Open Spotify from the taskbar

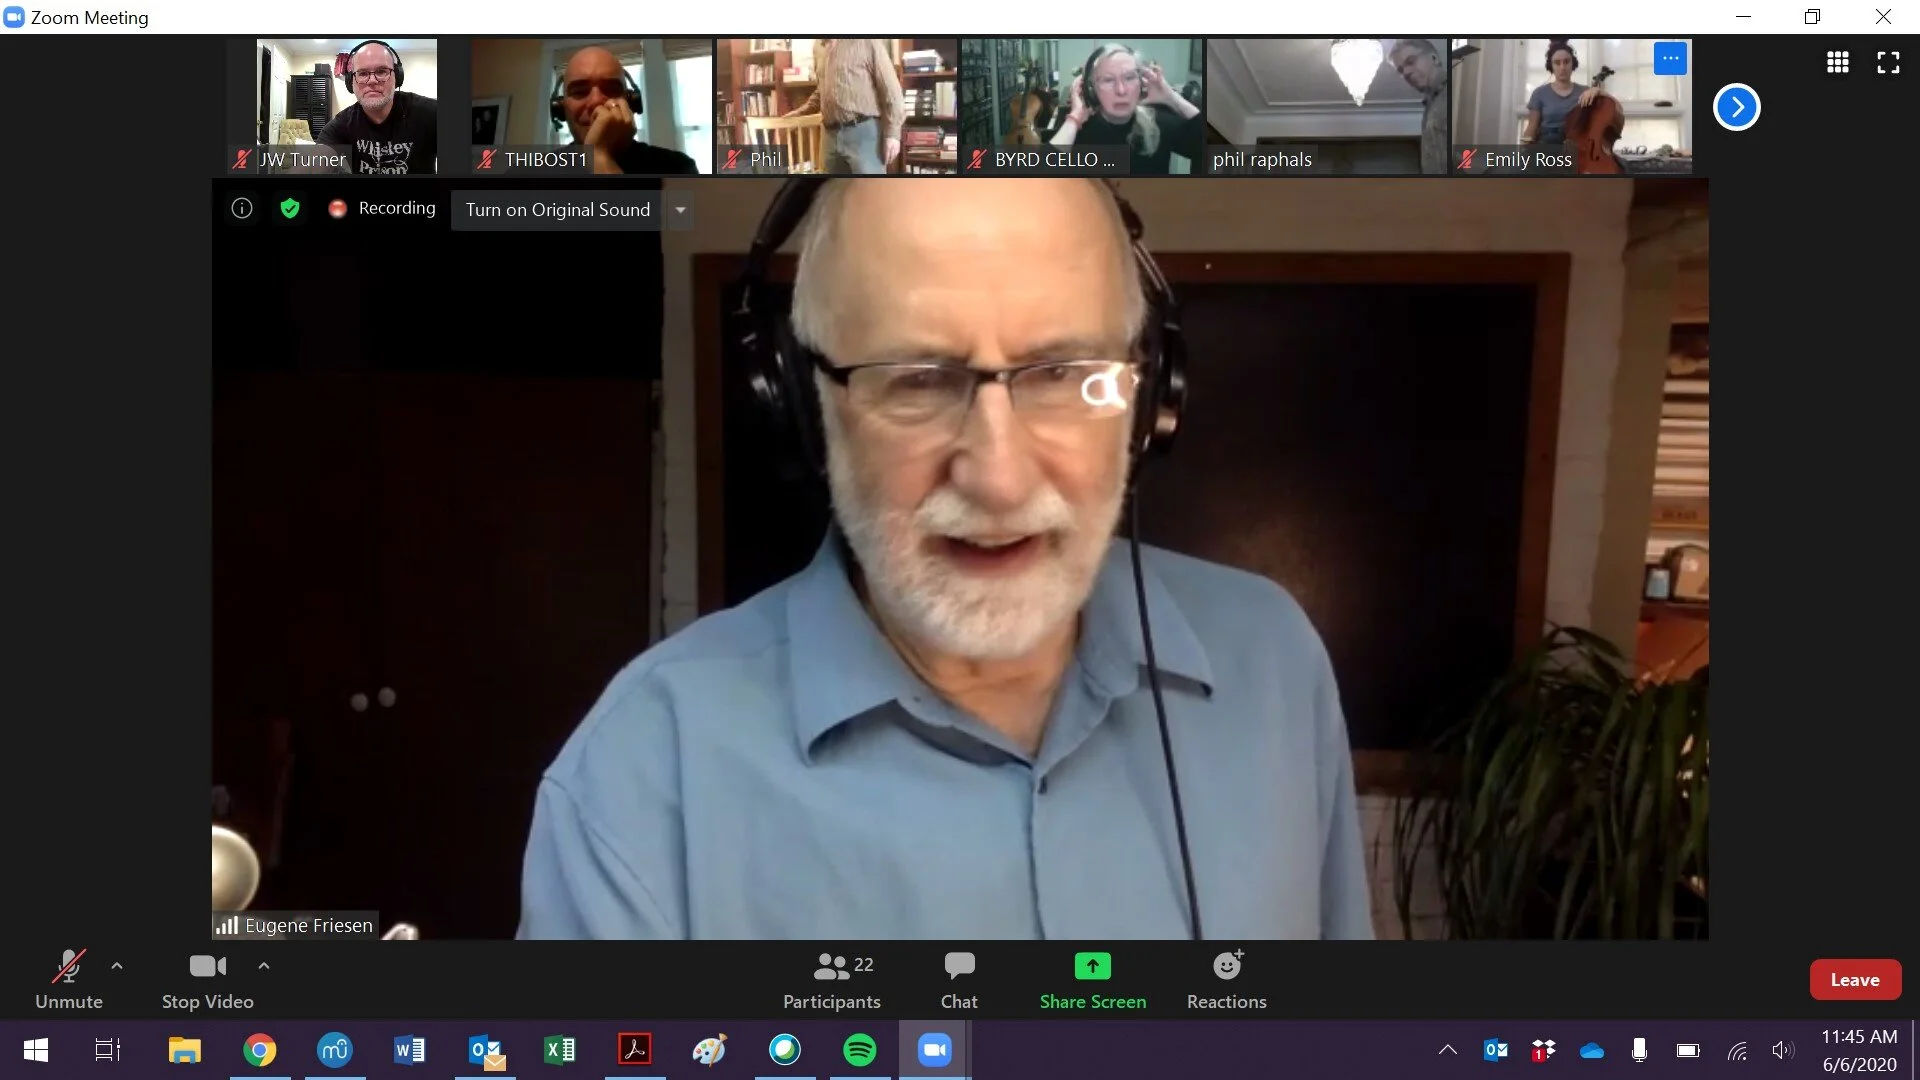click(x=859, y=1050)
